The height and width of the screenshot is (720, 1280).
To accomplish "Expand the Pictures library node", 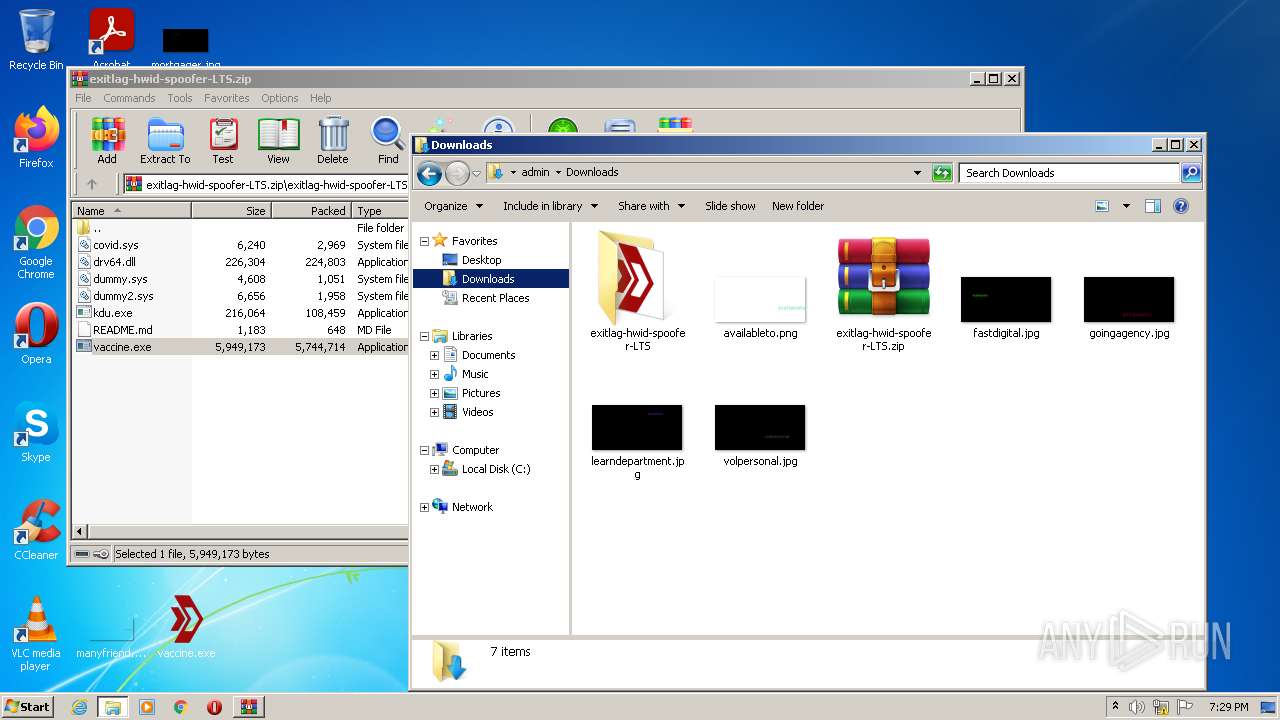I will pos(434,393).
